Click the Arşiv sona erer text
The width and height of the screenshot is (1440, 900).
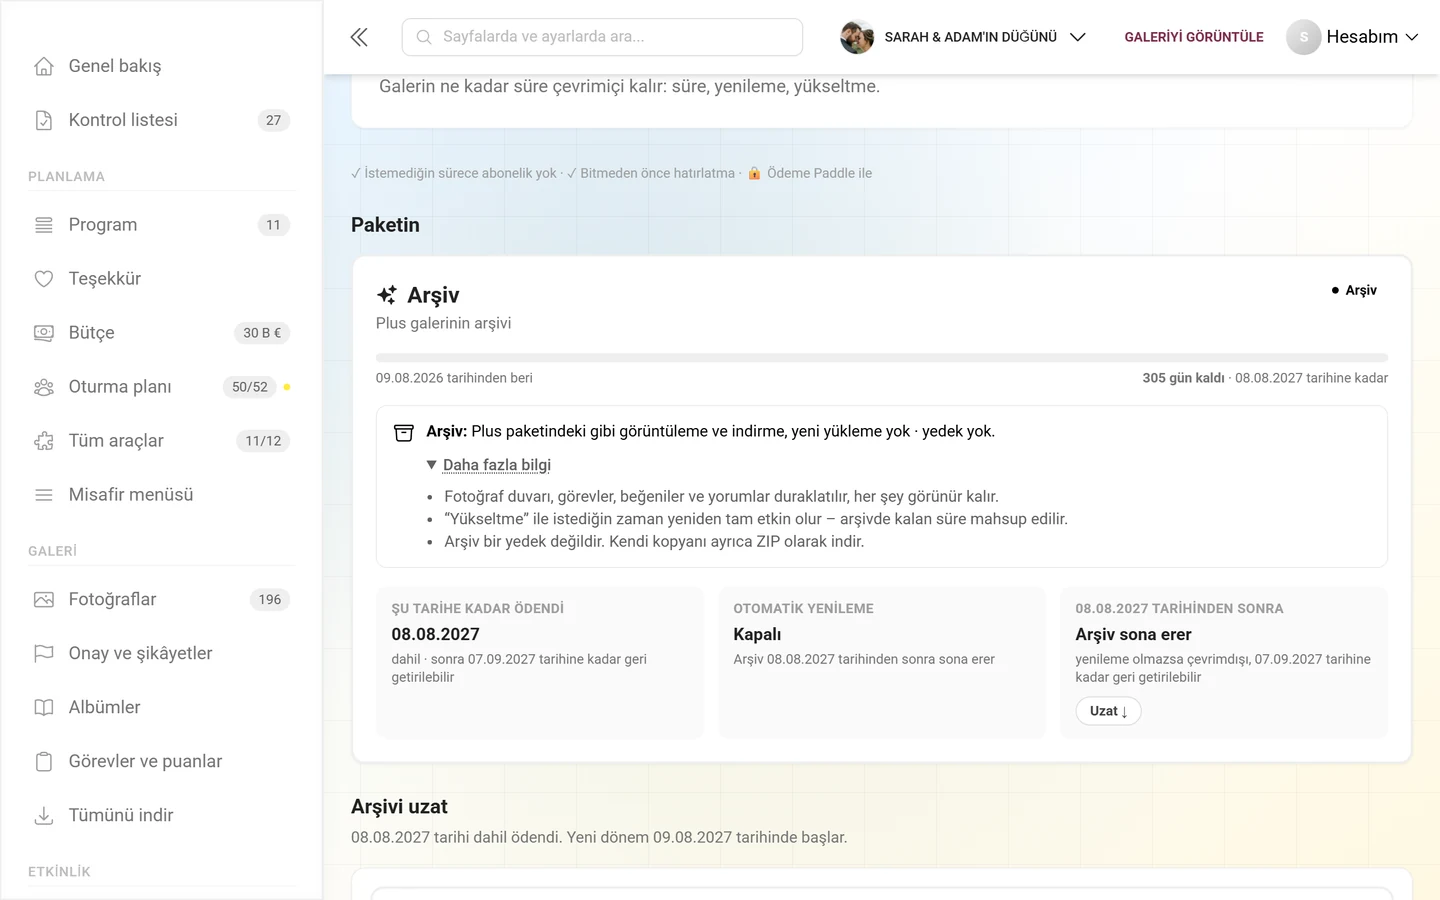(1133, 634)
